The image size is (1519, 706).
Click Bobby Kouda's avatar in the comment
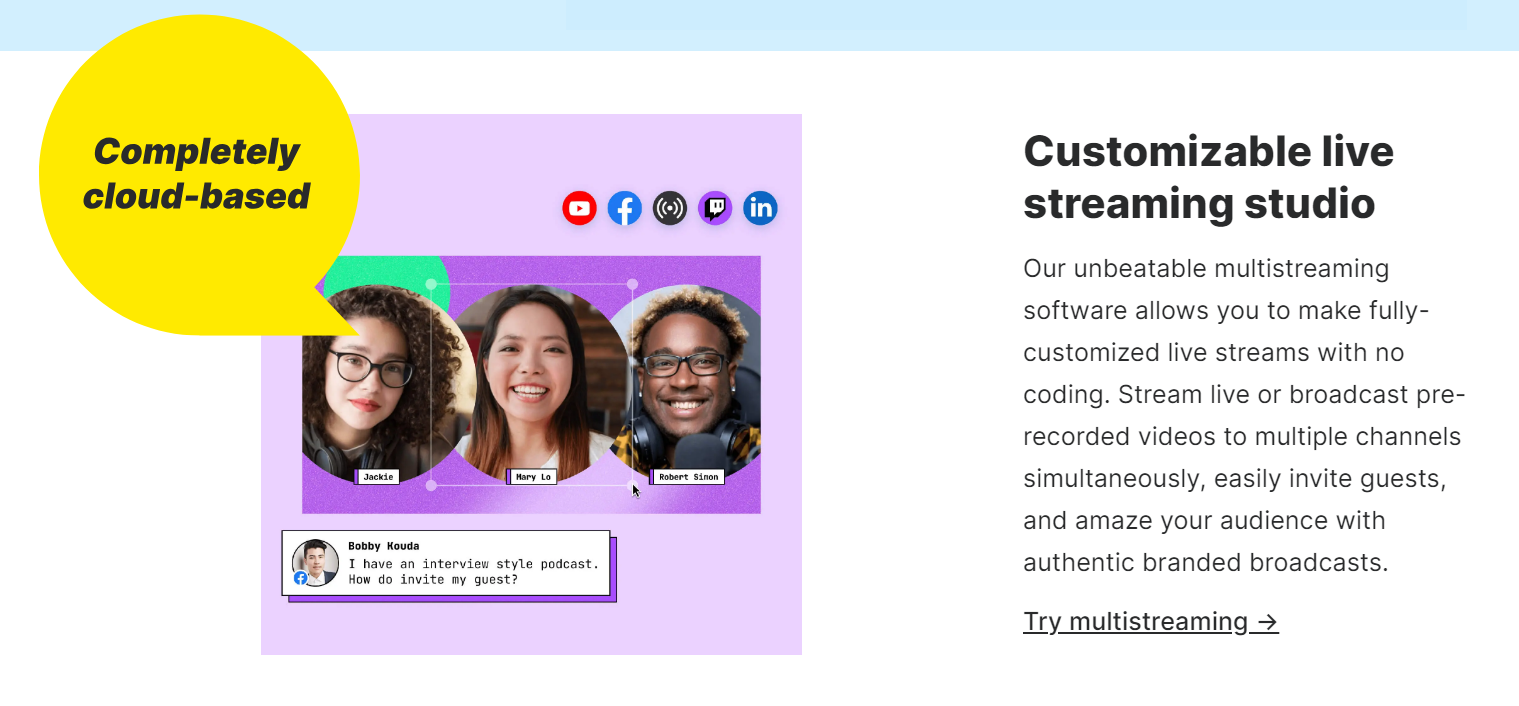(315, 563)
